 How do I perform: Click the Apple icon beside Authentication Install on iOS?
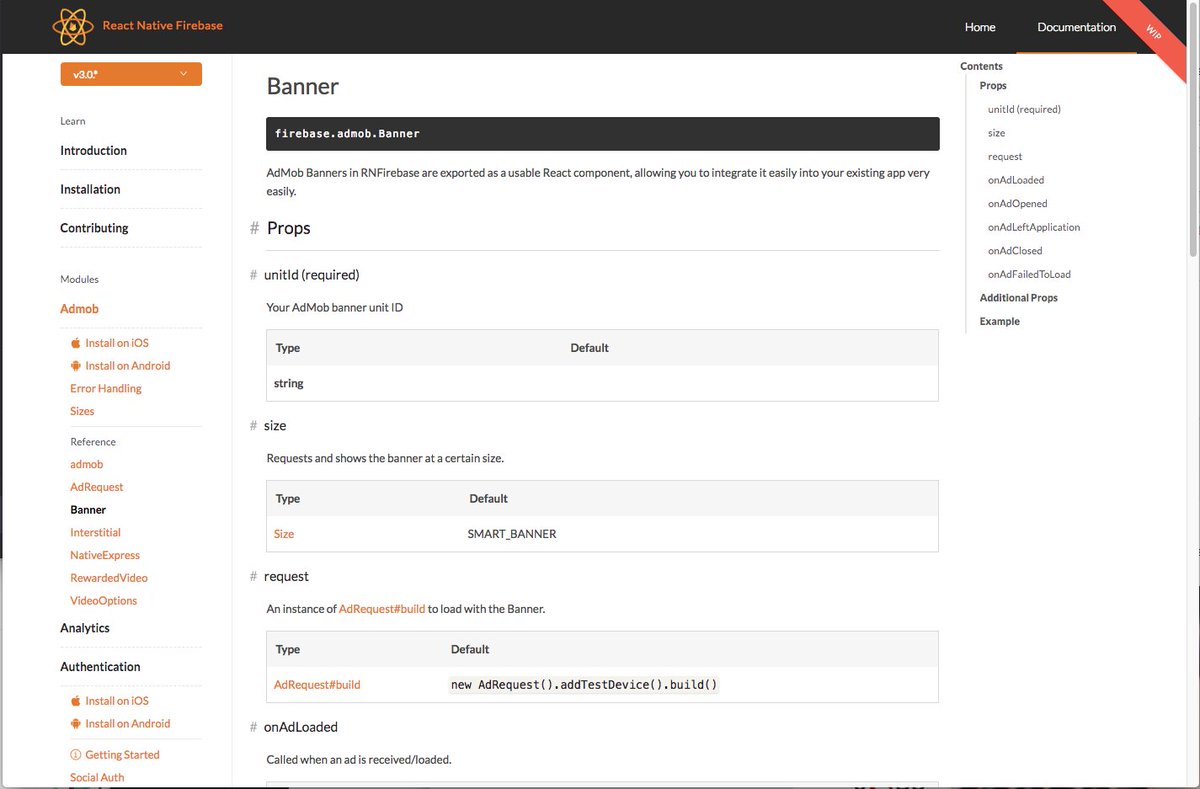(75, 701)
